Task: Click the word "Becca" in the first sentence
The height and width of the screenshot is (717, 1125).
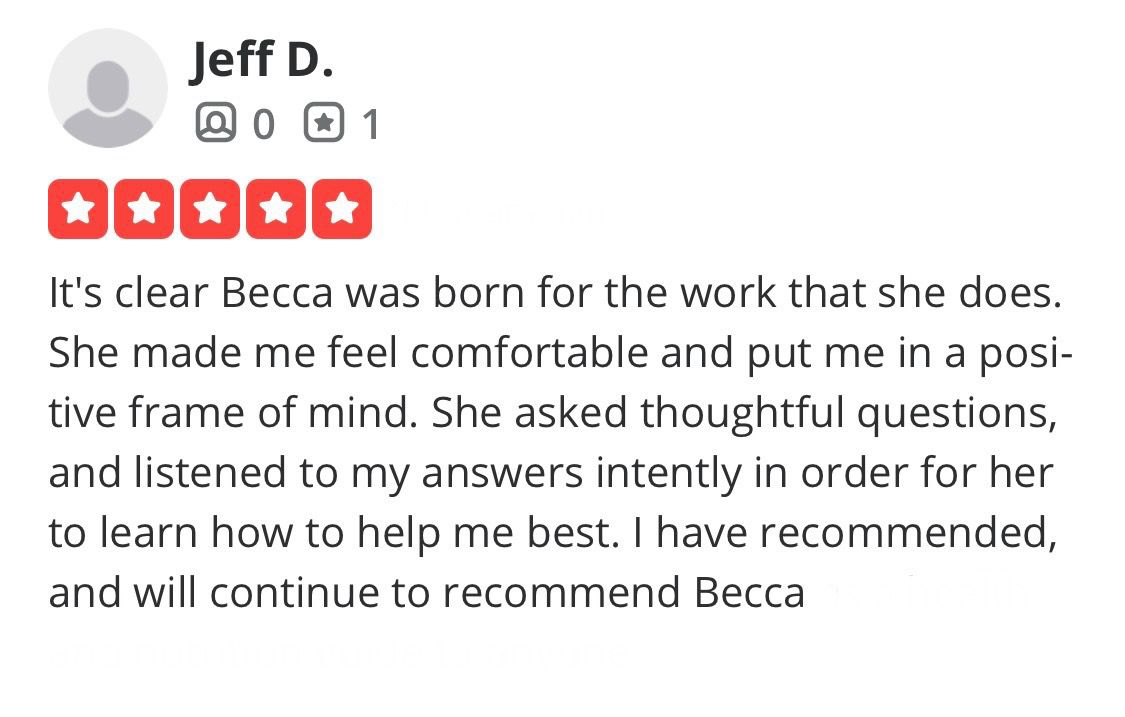Action: tap(277, 293)
